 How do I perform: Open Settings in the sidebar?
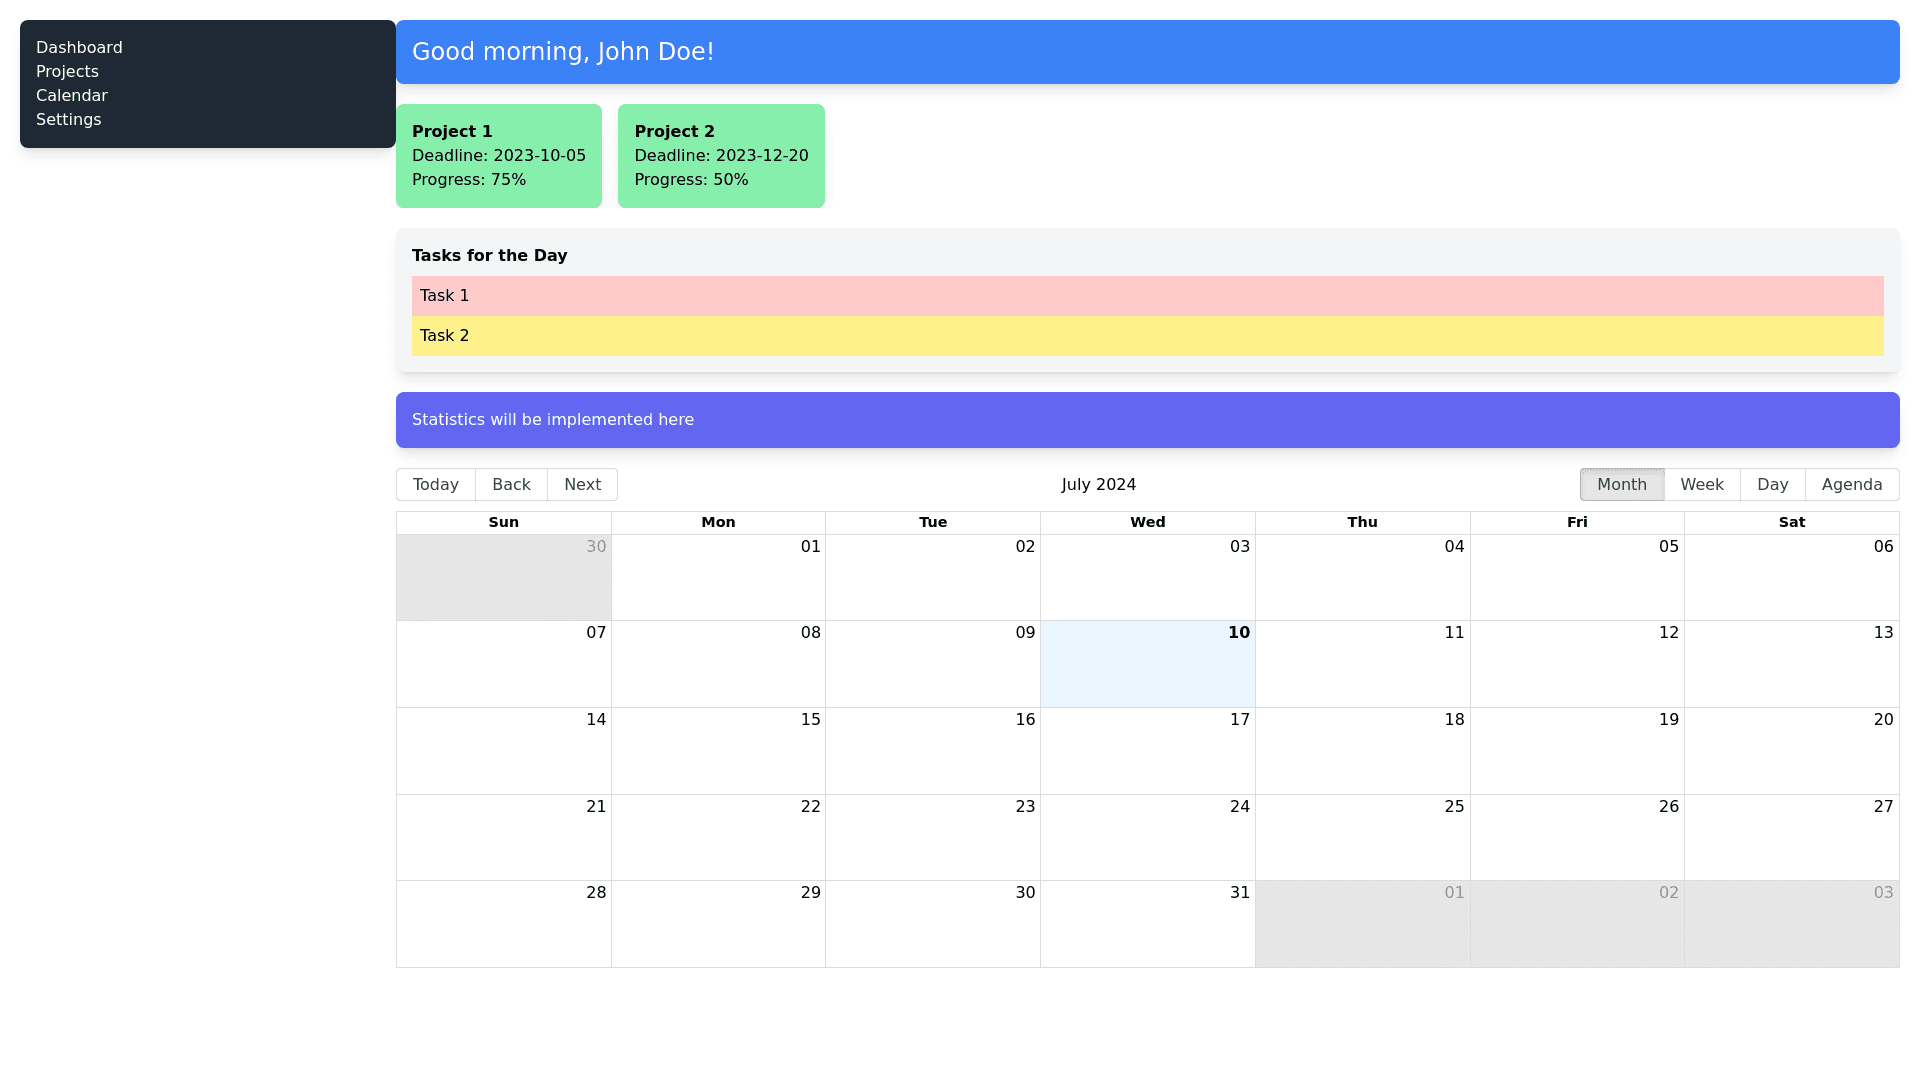coord(68,120)
